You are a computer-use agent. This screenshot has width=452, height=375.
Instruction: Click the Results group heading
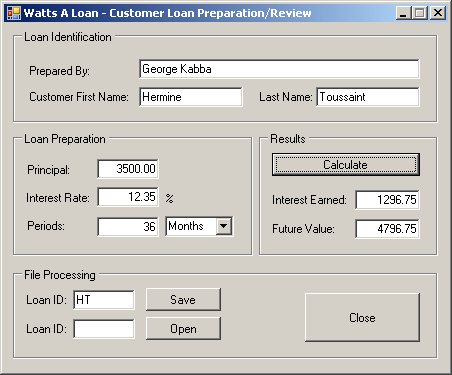pyautogui.click(x=288, y=139)
